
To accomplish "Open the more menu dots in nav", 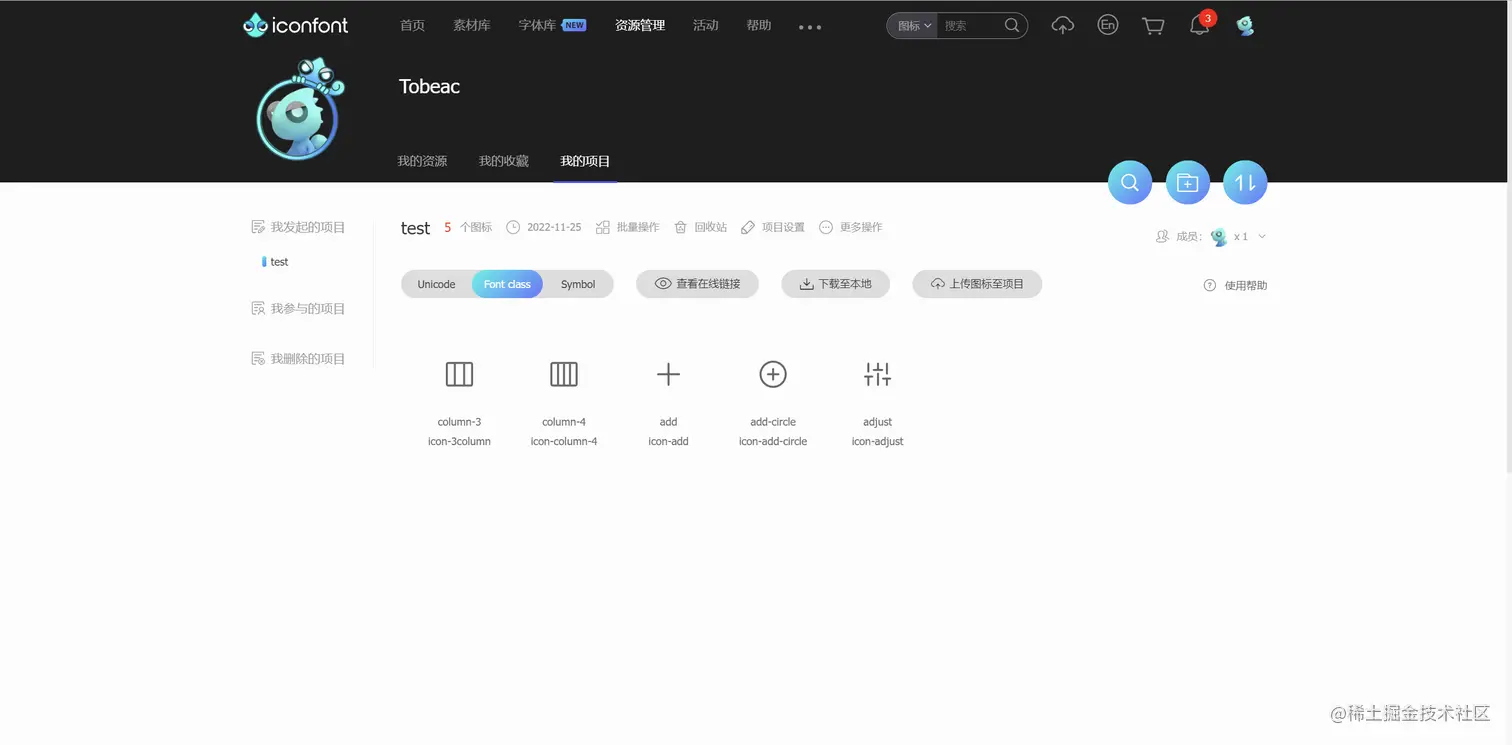I will coord(810,27).
